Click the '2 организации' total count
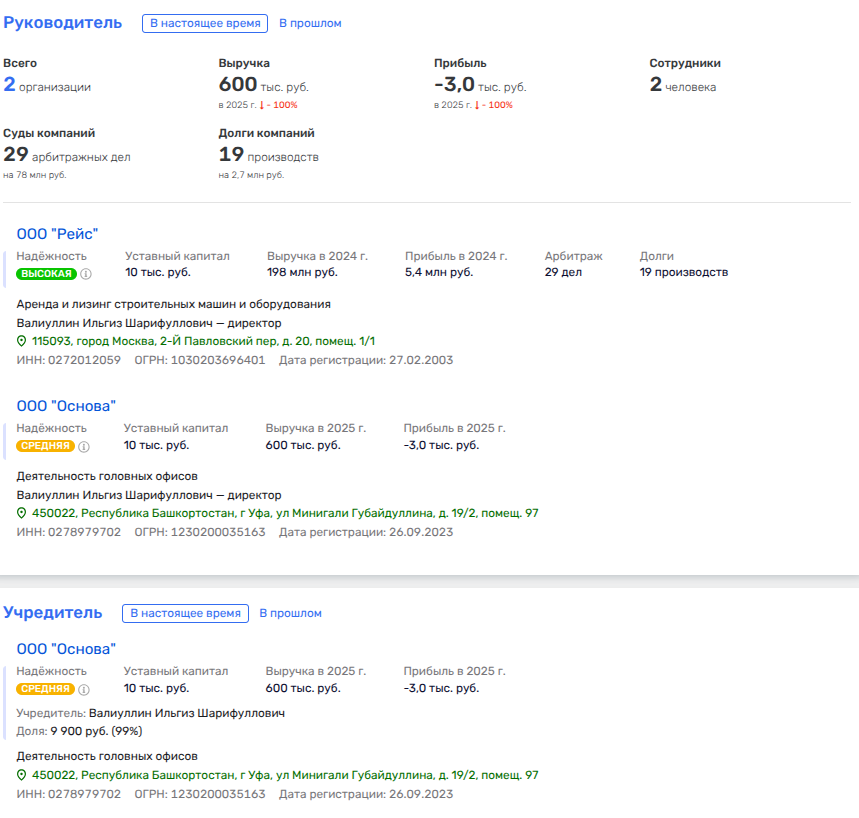 pyautogui.click(x=47, y=86)
